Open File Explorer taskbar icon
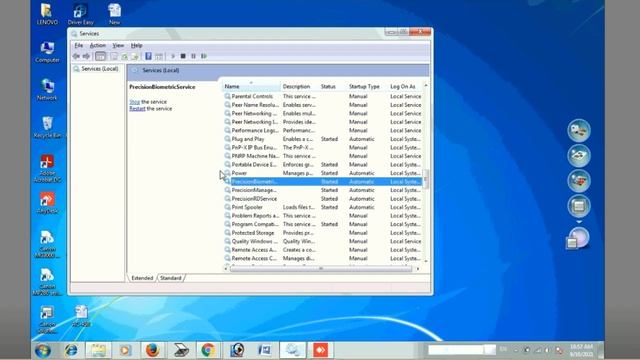This screenshot has width=640, height=360. click(x=98, y=350)
